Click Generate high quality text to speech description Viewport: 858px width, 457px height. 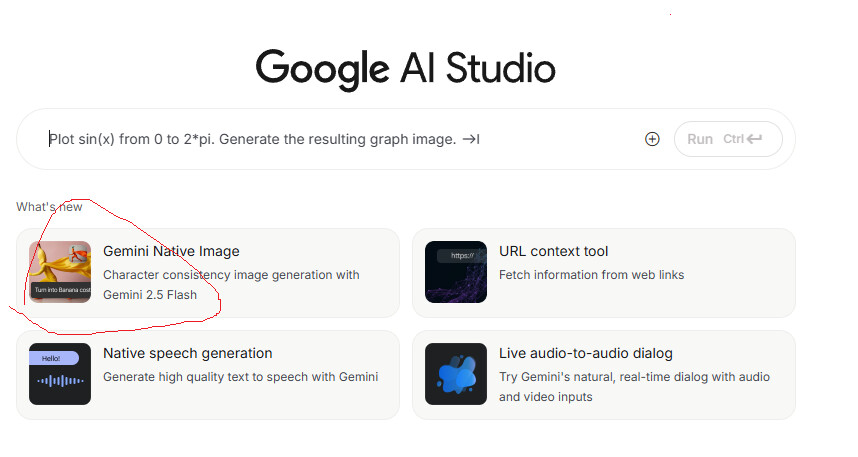coord(240,376)
